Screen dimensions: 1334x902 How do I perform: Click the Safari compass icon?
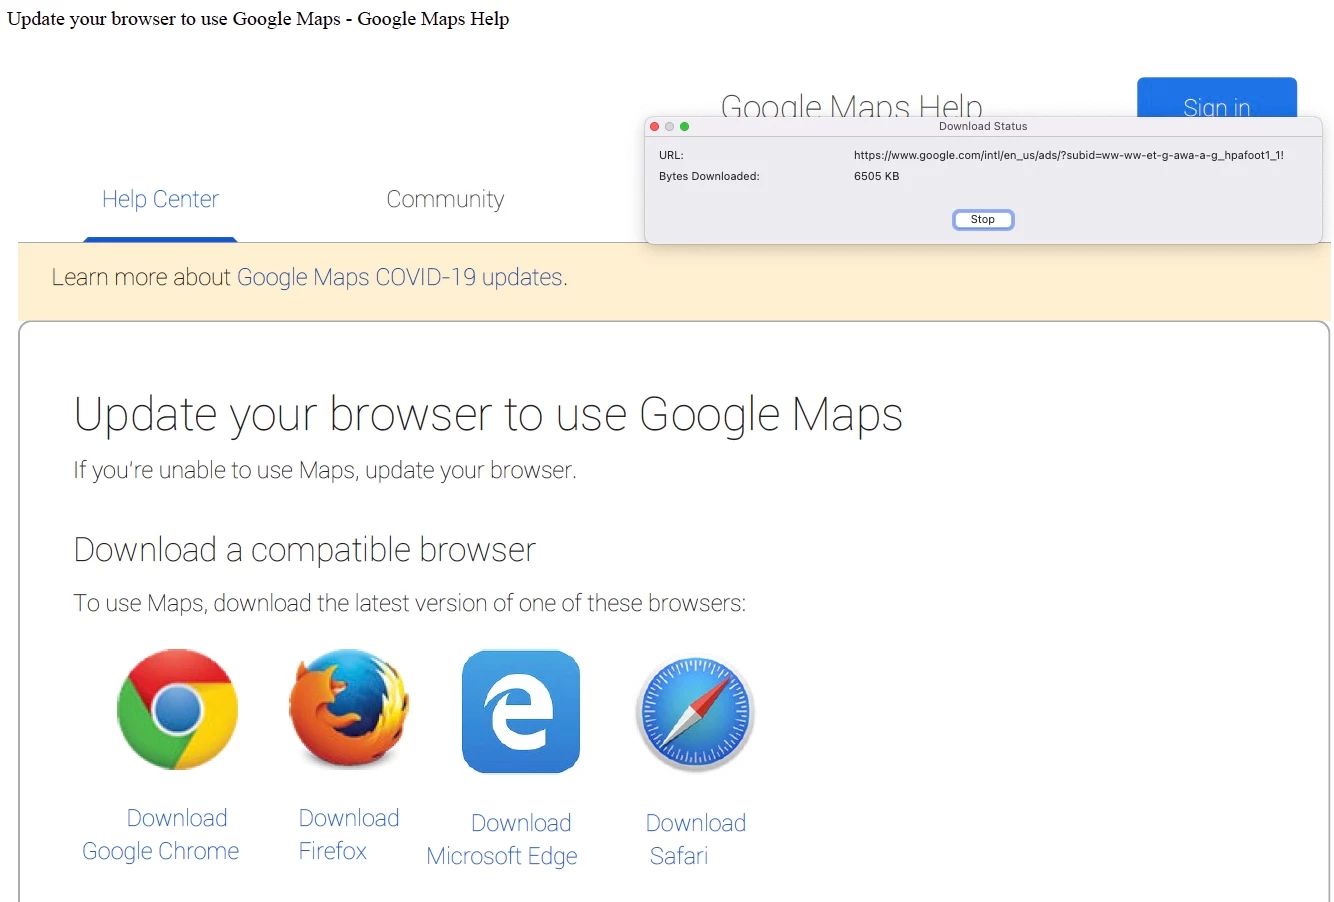(x=695, y=713)
